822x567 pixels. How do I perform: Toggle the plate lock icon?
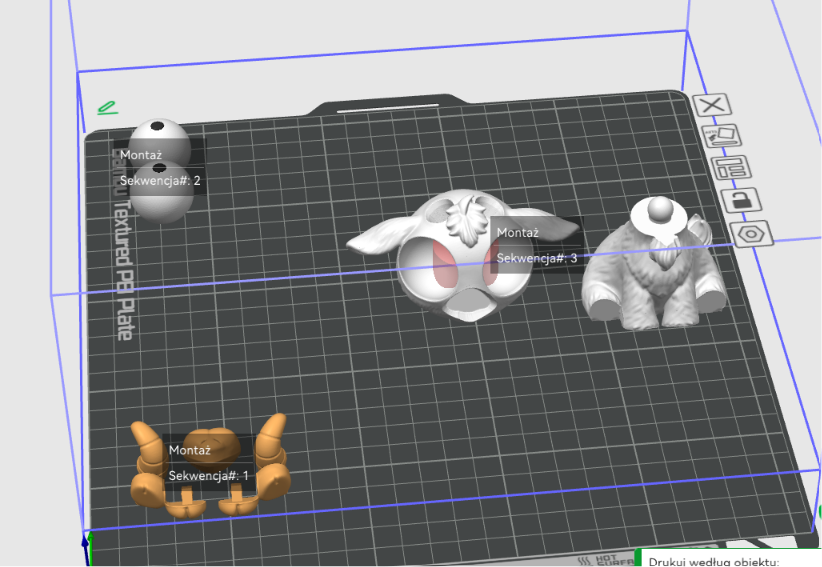[x=741, y=200]
